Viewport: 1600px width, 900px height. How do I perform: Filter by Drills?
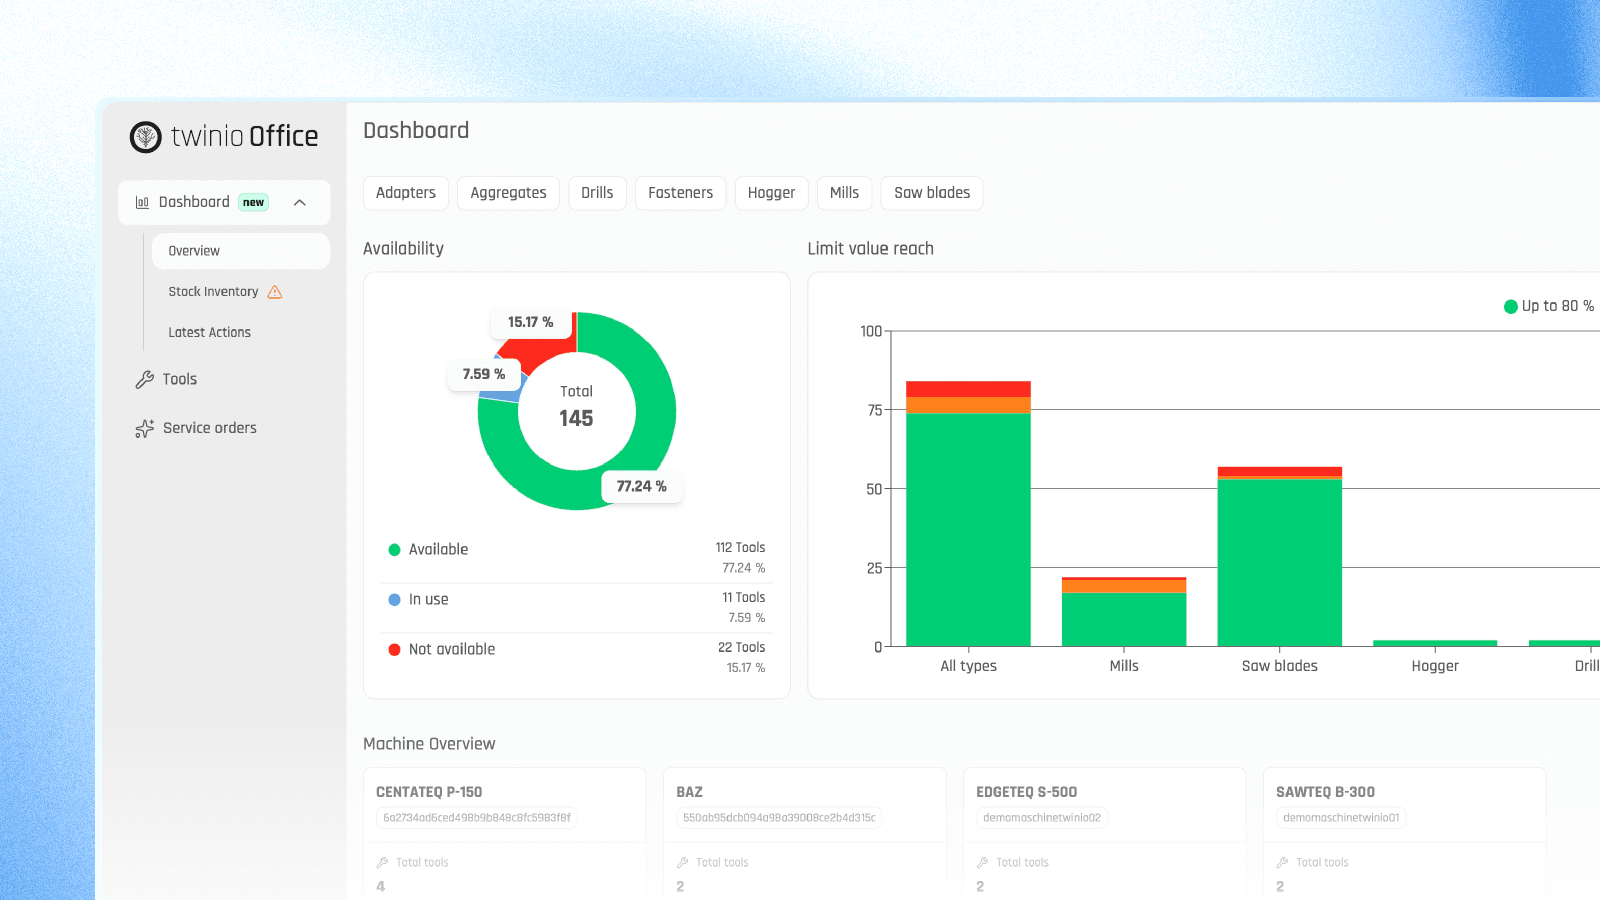point(597,193)
